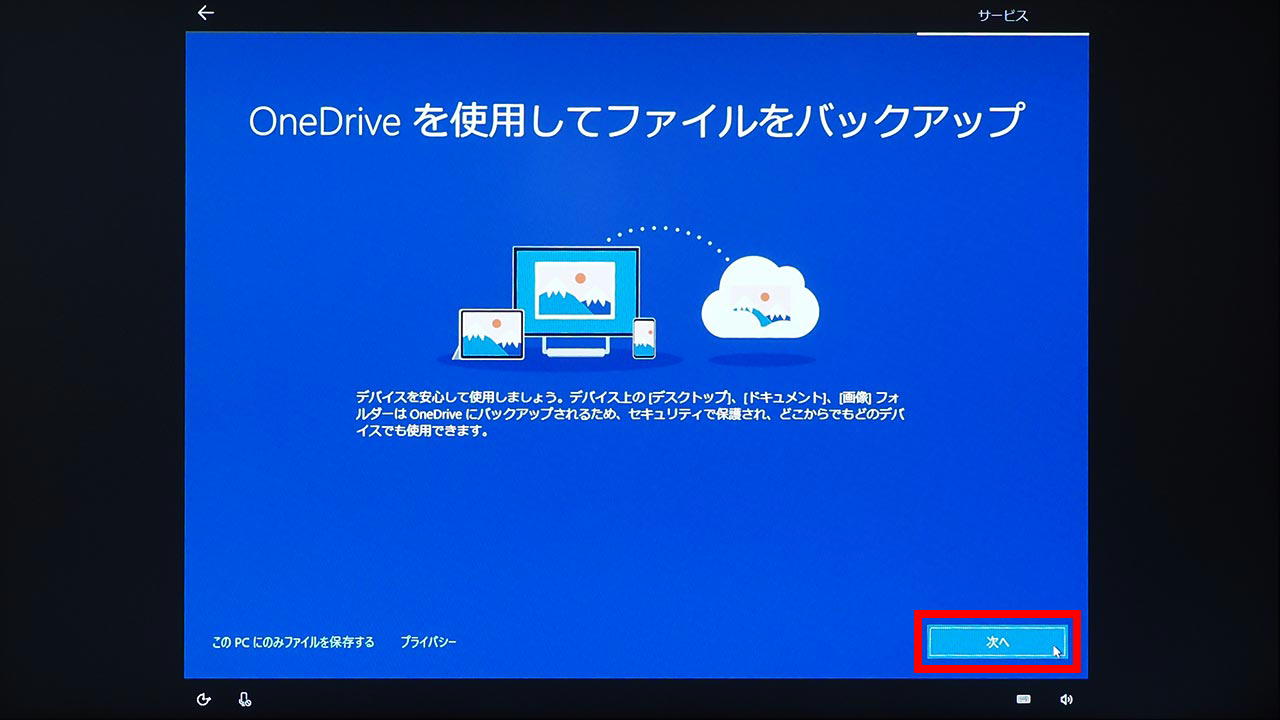Click the desktop monitor illustration
Image resolution: width=1280 pixels, height=720 pixels.
(x=576, y=300)
